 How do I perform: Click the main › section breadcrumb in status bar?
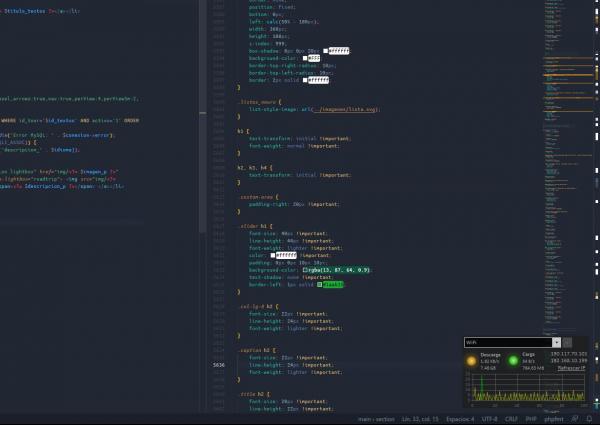[x=376, y=419]
